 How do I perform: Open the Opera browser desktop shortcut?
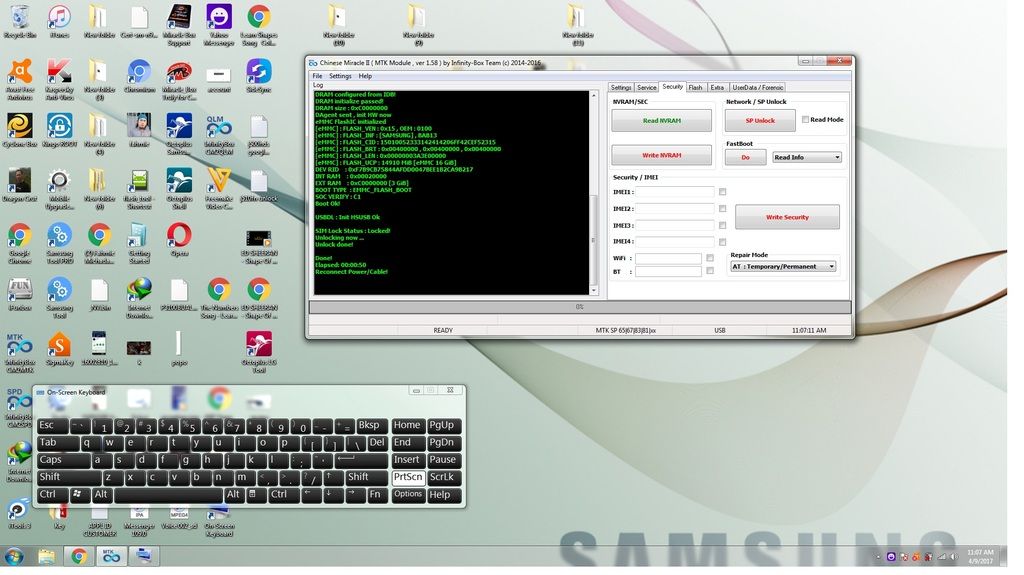click(x=179, y=235)
